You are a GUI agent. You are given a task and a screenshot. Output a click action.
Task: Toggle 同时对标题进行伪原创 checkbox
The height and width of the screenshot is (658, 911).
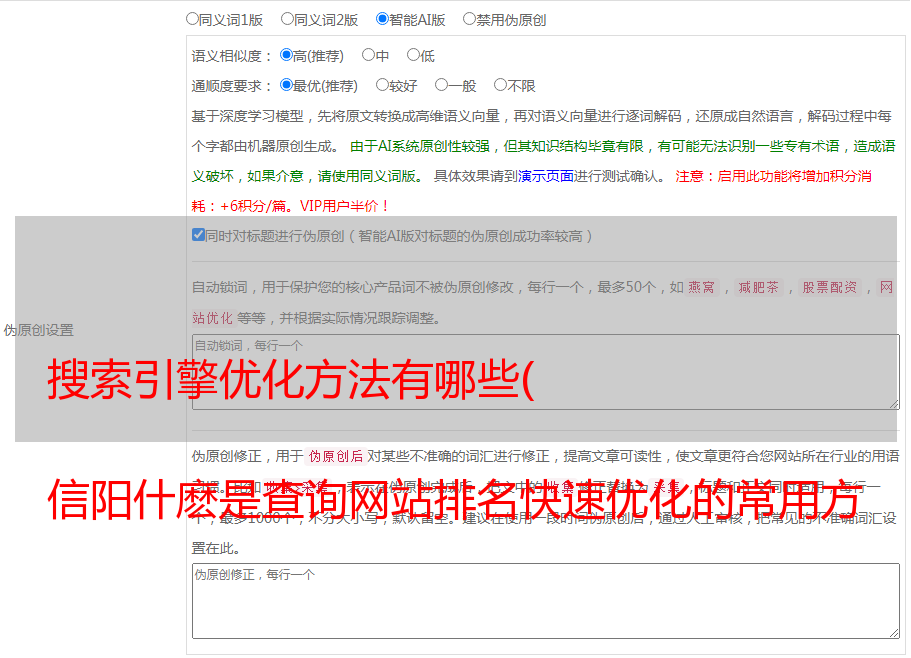[198, 235]
